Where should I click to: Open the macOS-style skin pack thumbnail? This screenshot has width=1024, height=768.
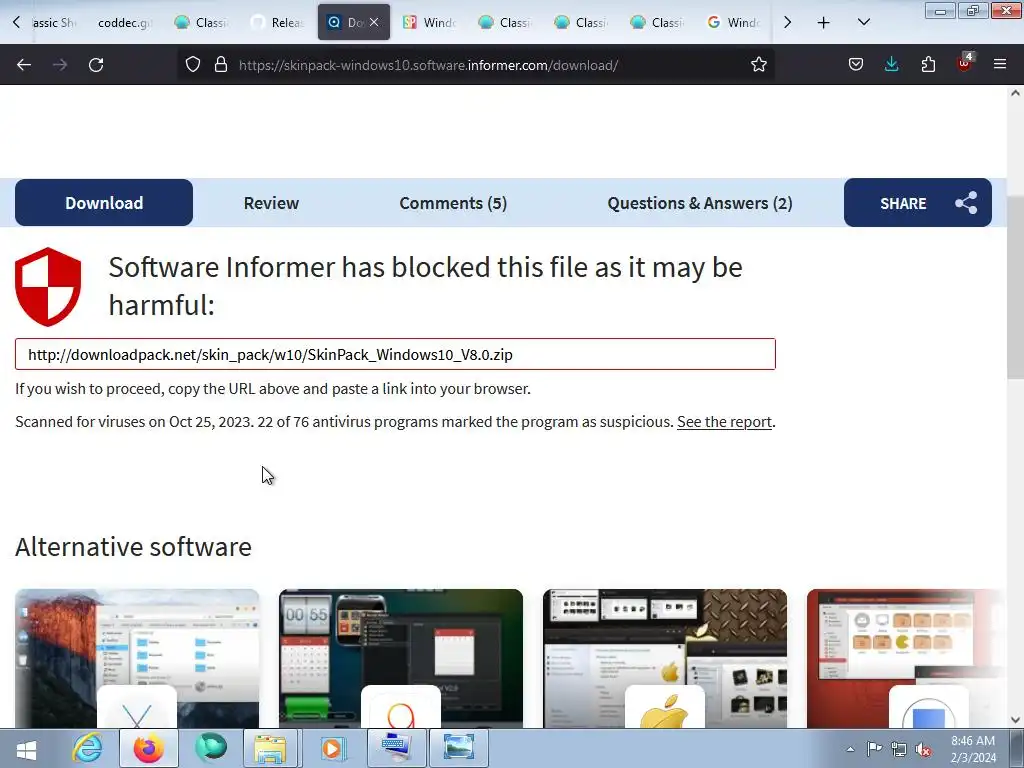click(137, 658)
